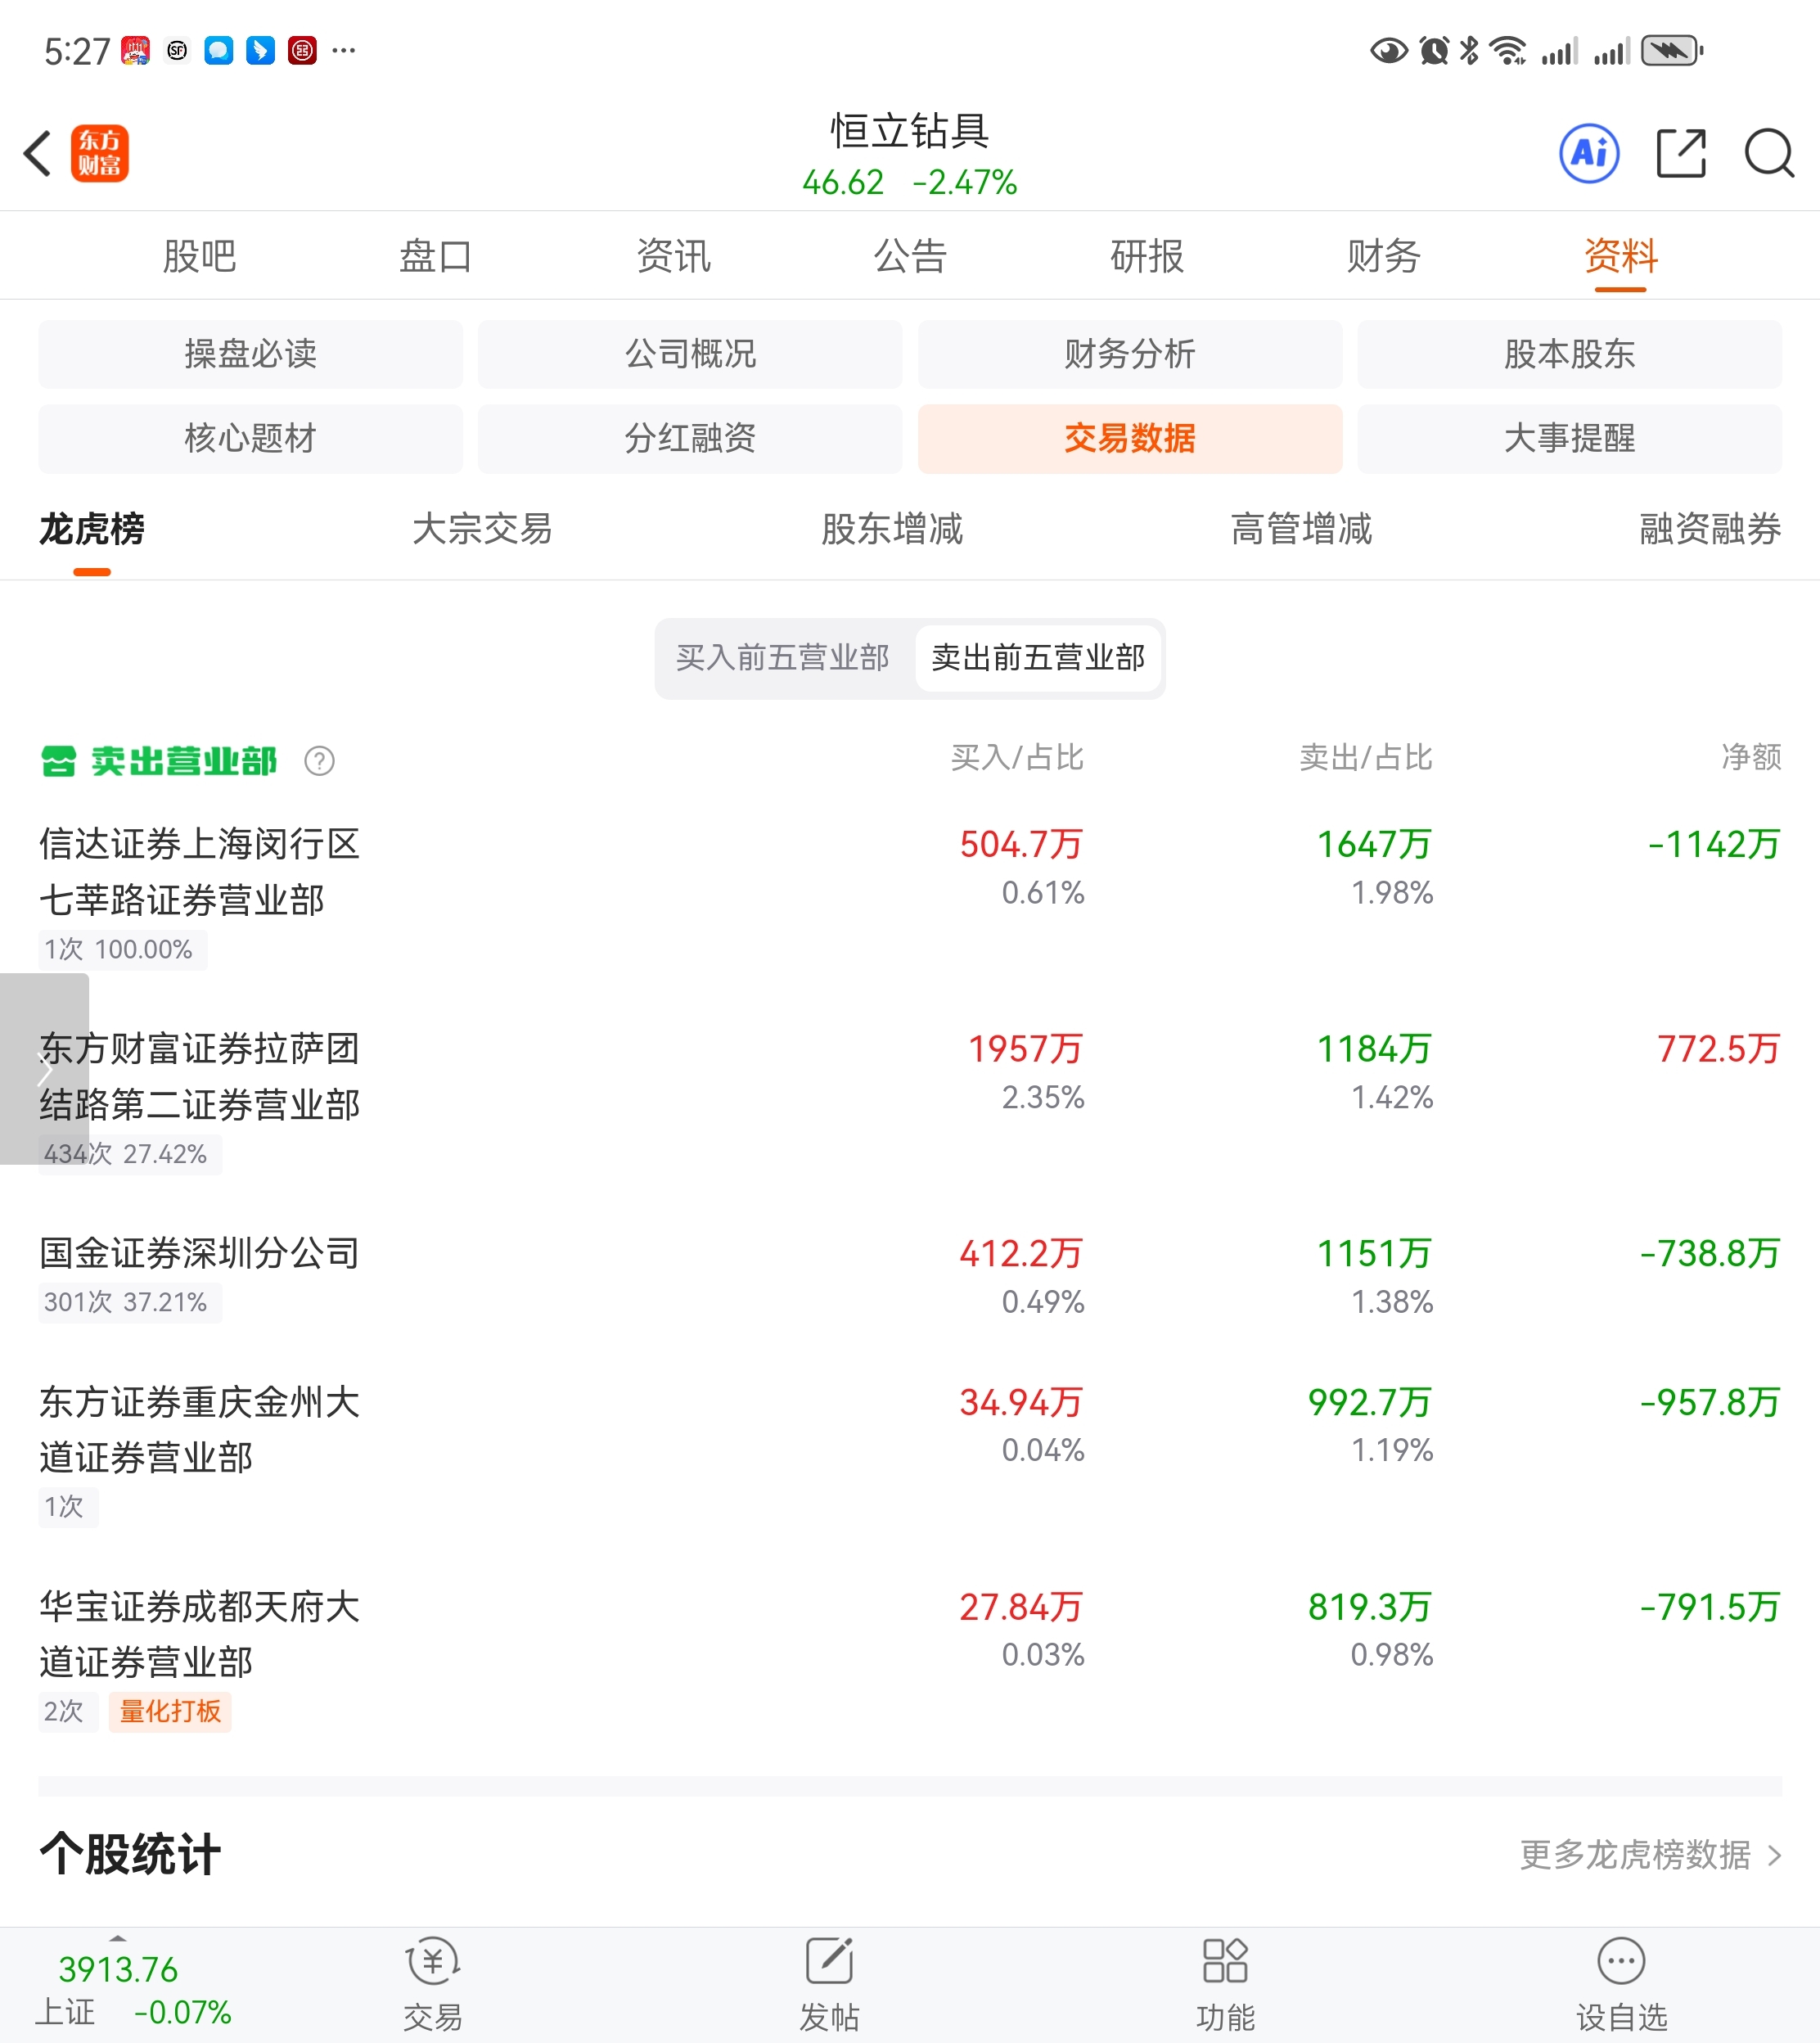Tap the 设自选 icon
The height and width of the screenshot is (2043, 1820).
tap(1620, 1962)
